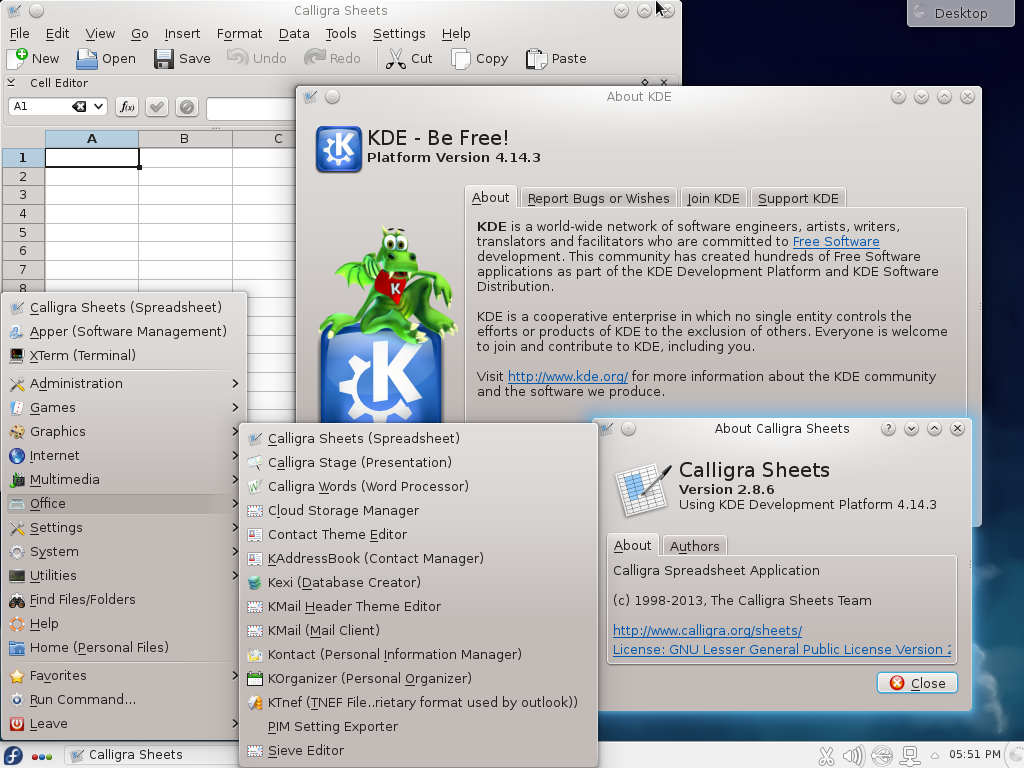Click the volume speaker tray icon

854,756
